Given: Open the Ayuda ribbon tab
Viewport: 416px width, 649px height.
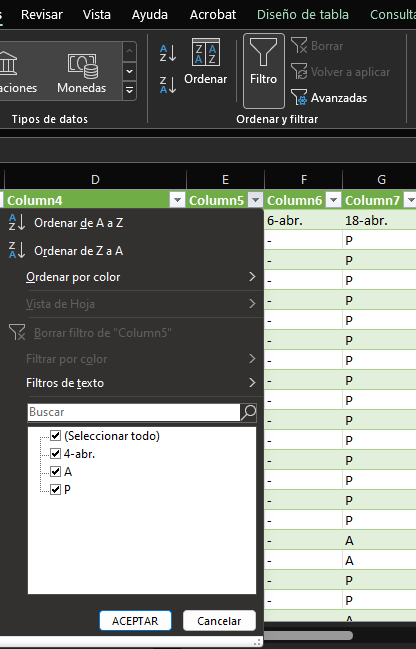Looking at the screenshot, I should (149, 14).
